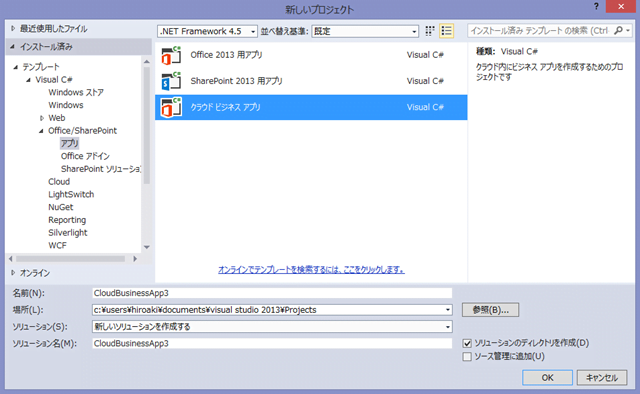The height and width of the screenshot is (394, 640).
Task: Click the Cloud Business App template icon
Action: click(x=171, y=107)
